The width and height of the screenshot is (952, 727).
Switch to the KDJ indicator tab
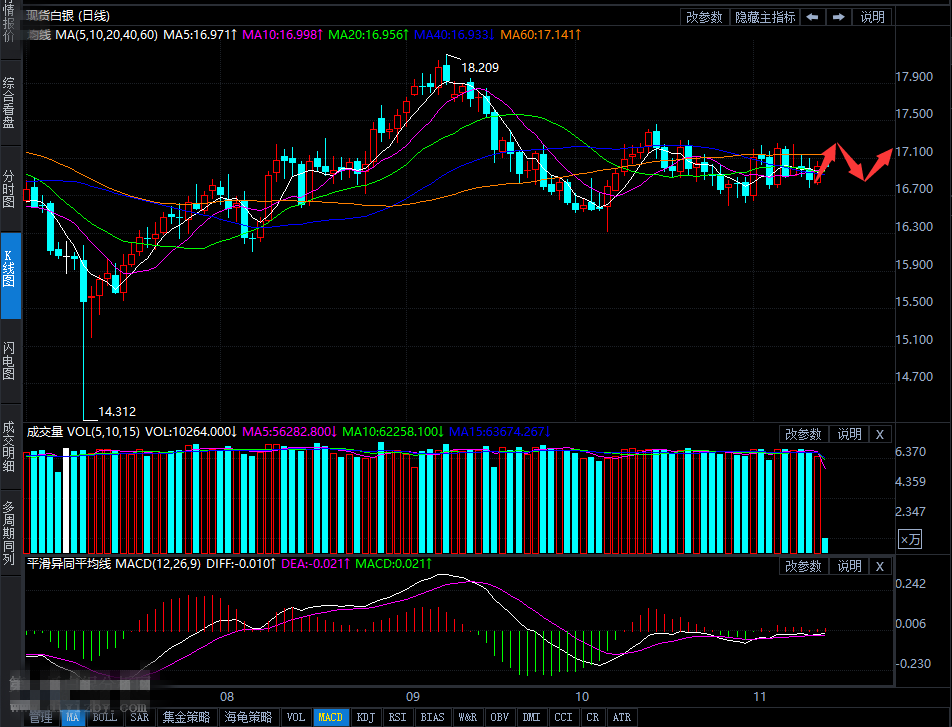(x=366, y=717)
